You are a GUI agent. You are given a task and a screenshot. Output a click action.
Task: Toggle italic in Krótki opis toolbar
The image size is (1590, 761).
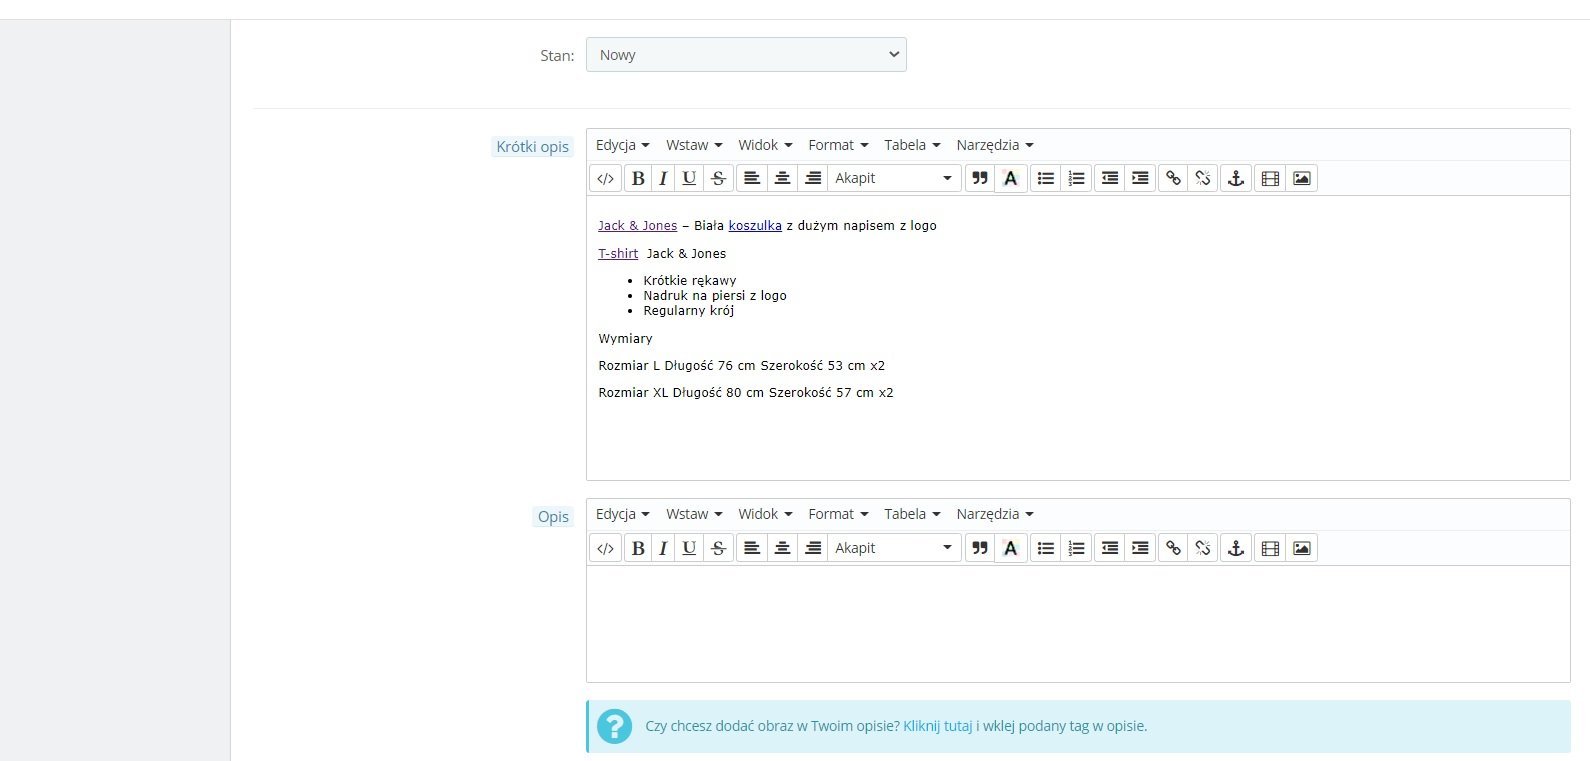(x=663, y=178)
